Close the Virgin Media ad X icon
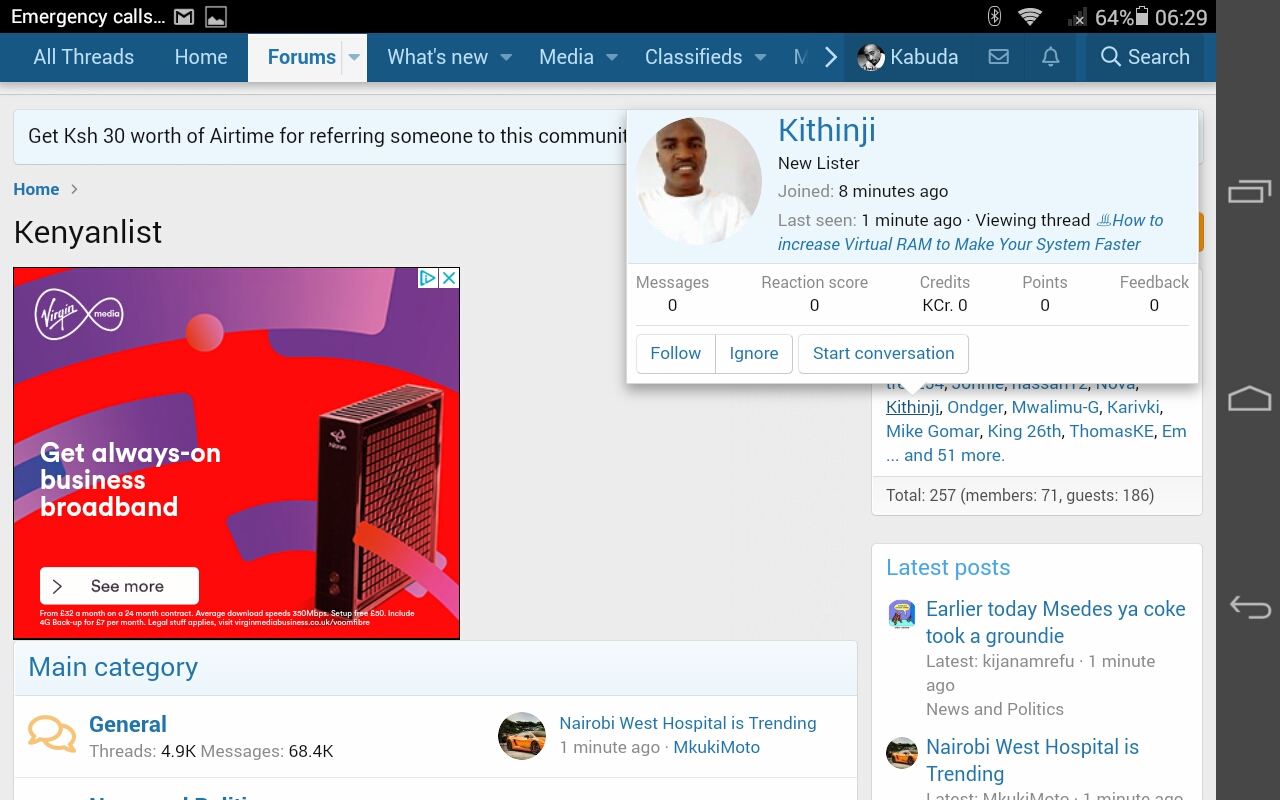Screen dimensions: 1280x800 (449, 278)
